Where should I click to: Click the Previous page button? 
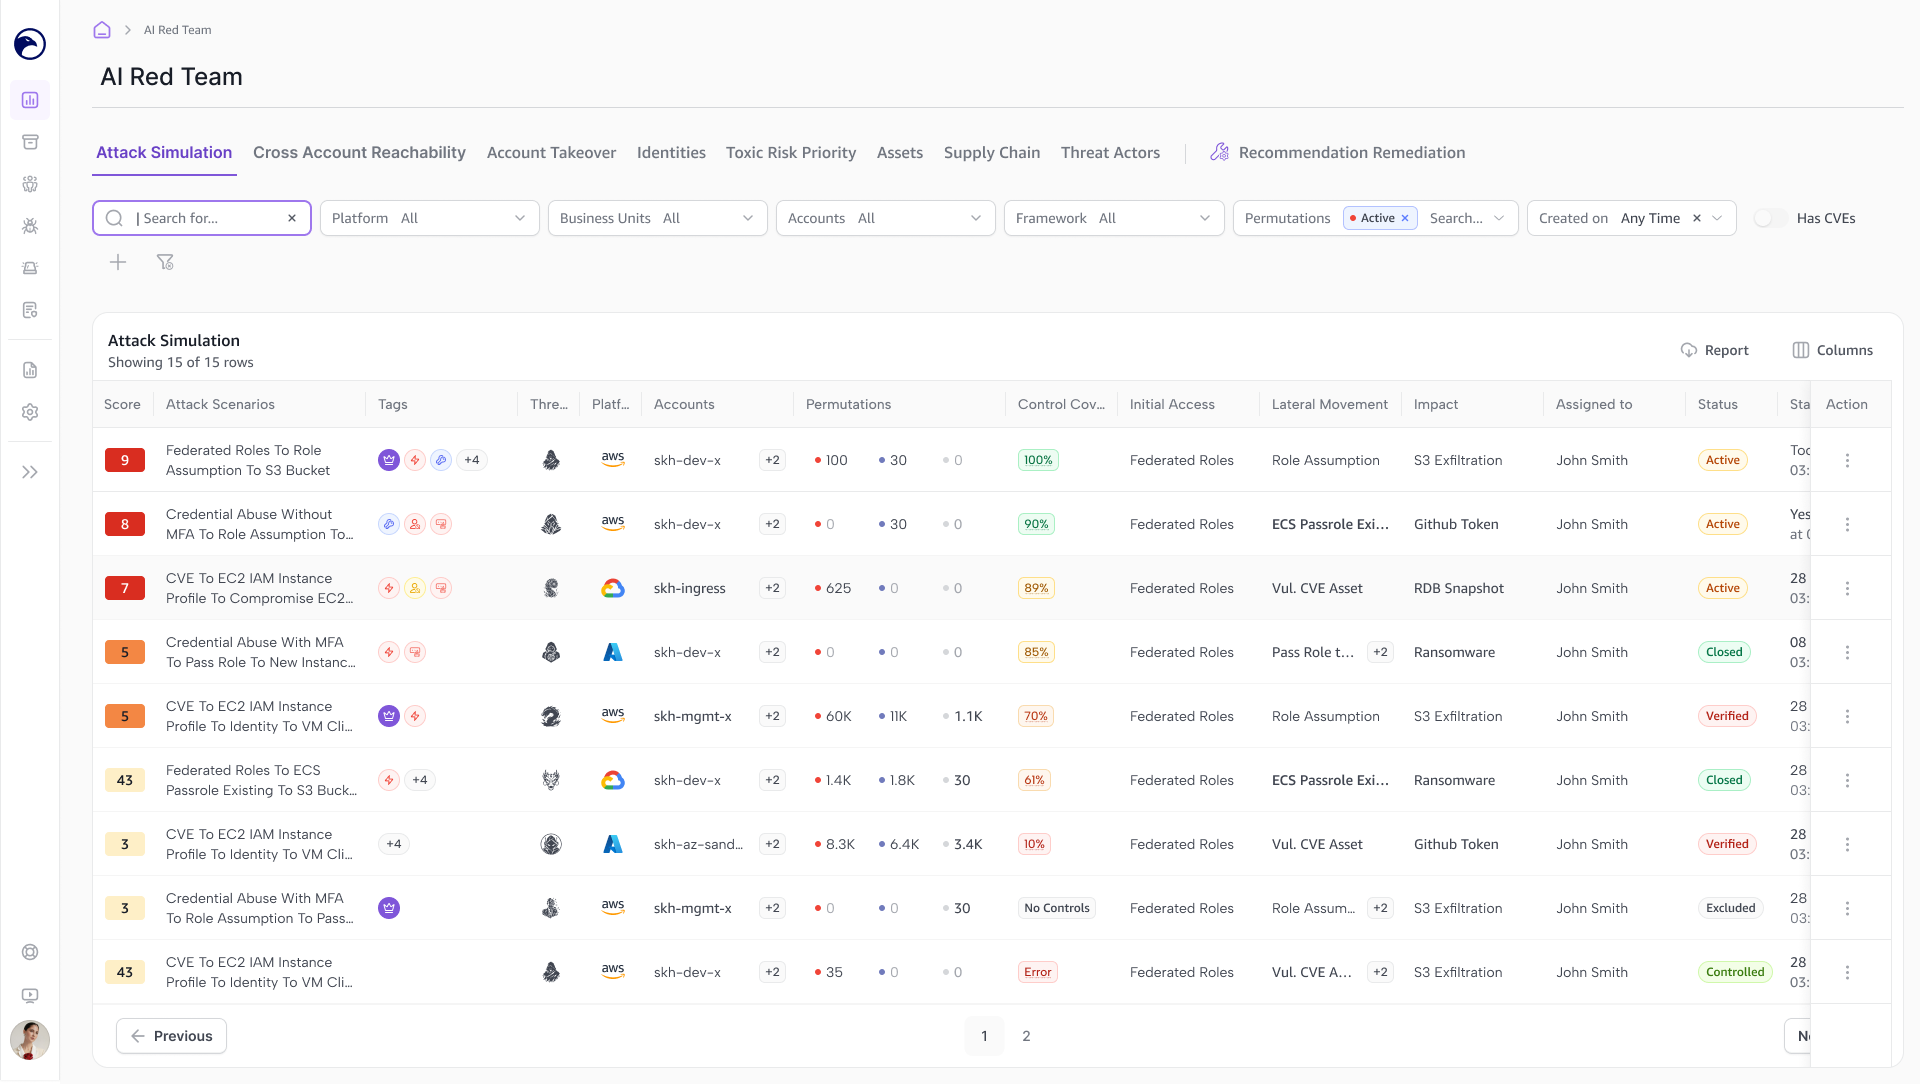[x=171, y=1036]
